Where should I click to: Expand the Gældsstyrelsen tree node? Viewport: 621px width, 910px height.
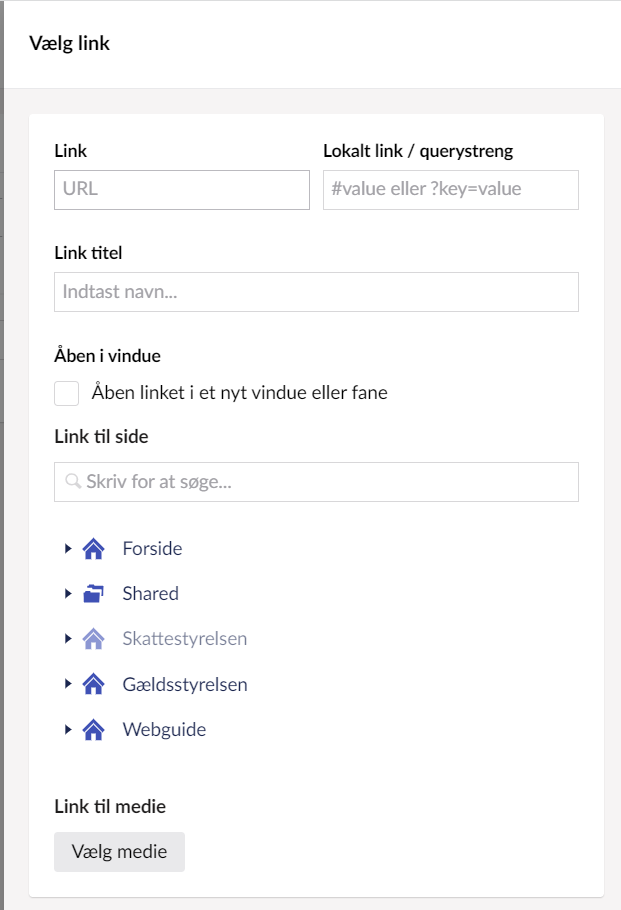coord(68,685)
